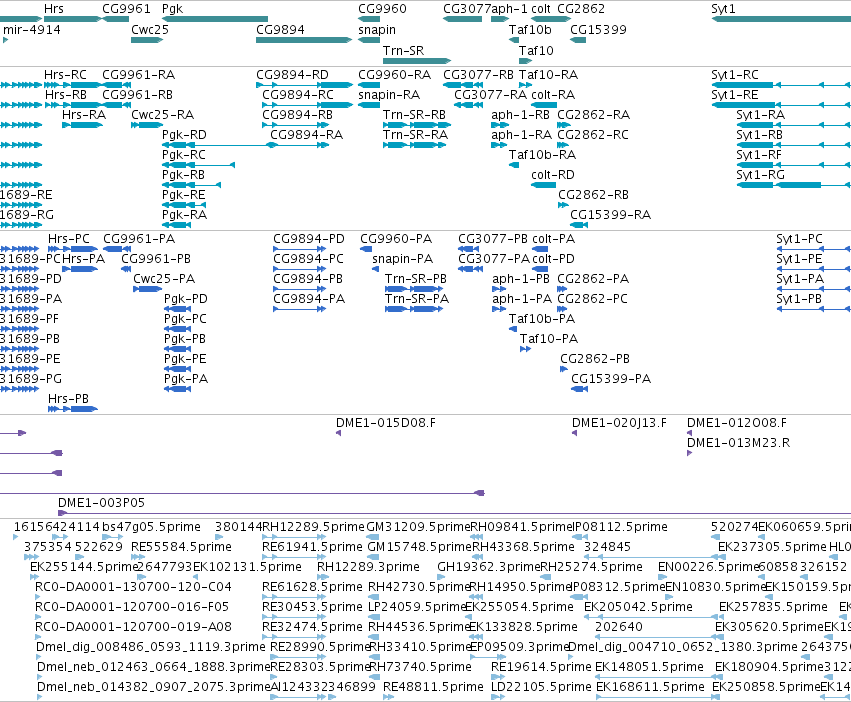
Task: Select transcript Syt1-RG
Action: 793,185
